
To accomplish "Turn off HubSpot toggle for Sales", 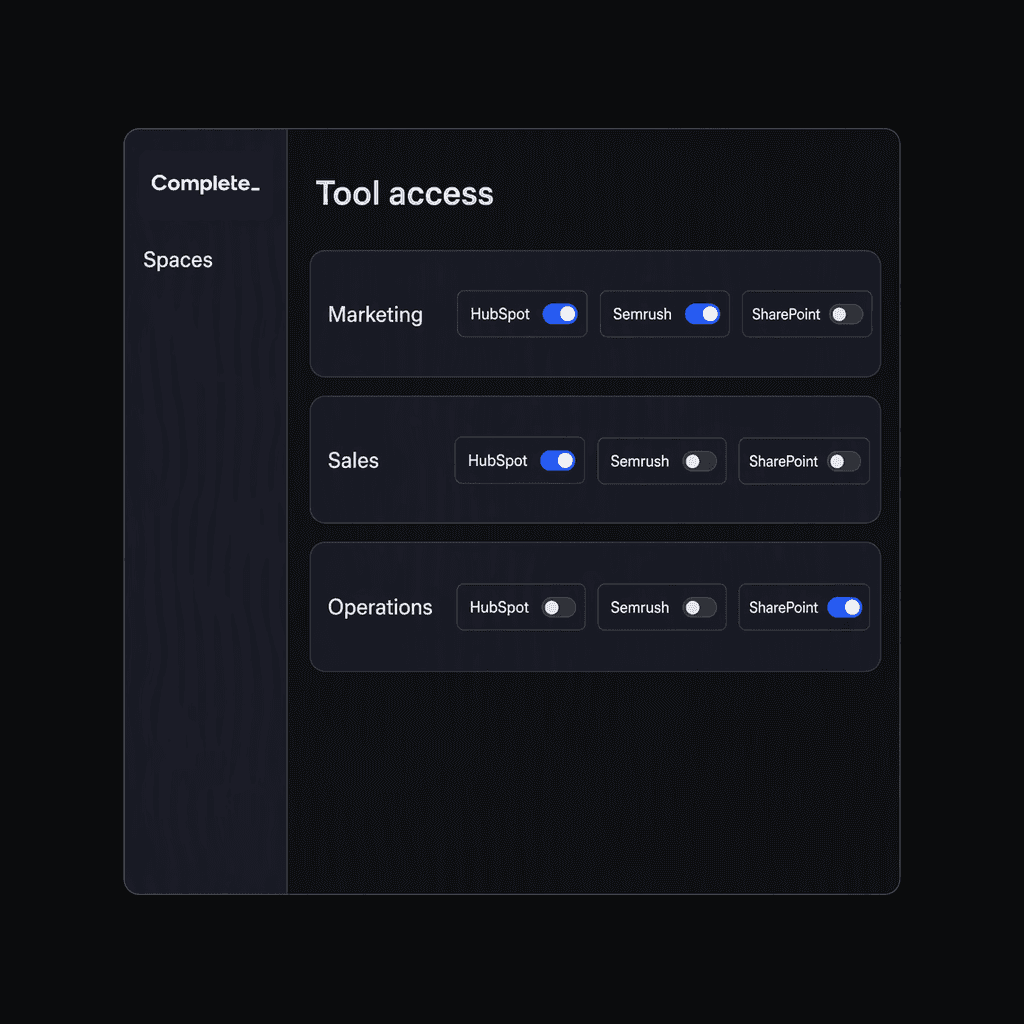I will coord(557,460).
